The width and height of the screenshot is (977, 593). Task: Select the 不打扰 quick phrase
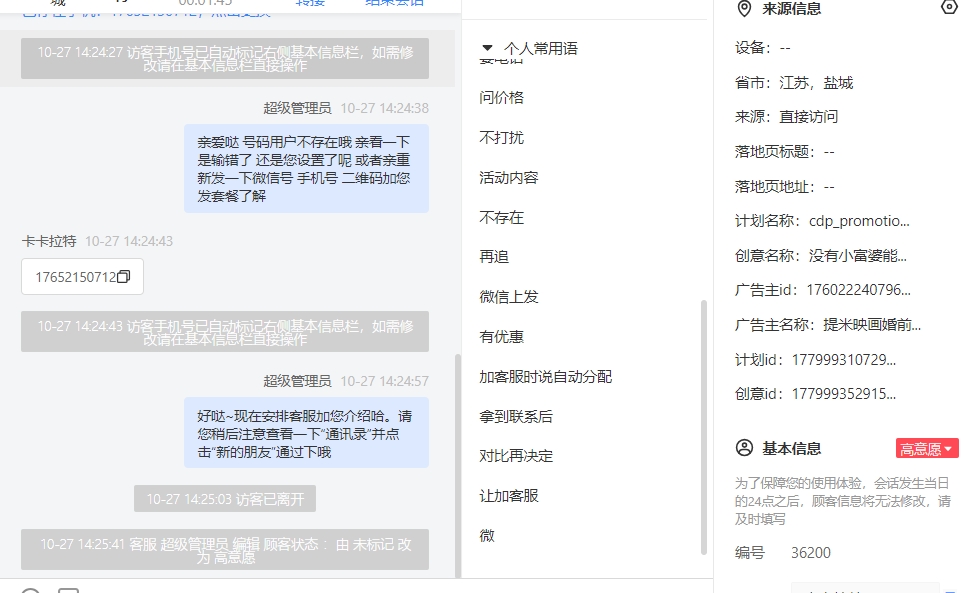pos(502,138)
